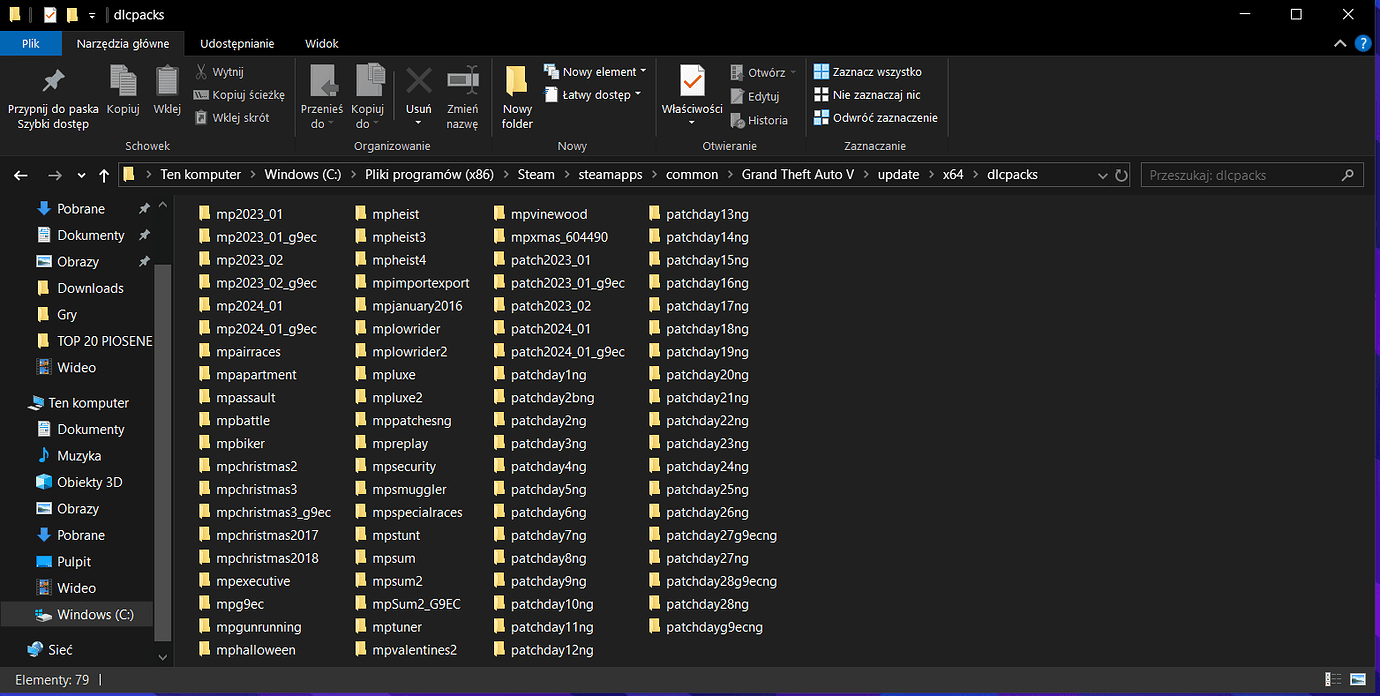
Task: Click the Historia icon
Action: click(x=762, y=120)
